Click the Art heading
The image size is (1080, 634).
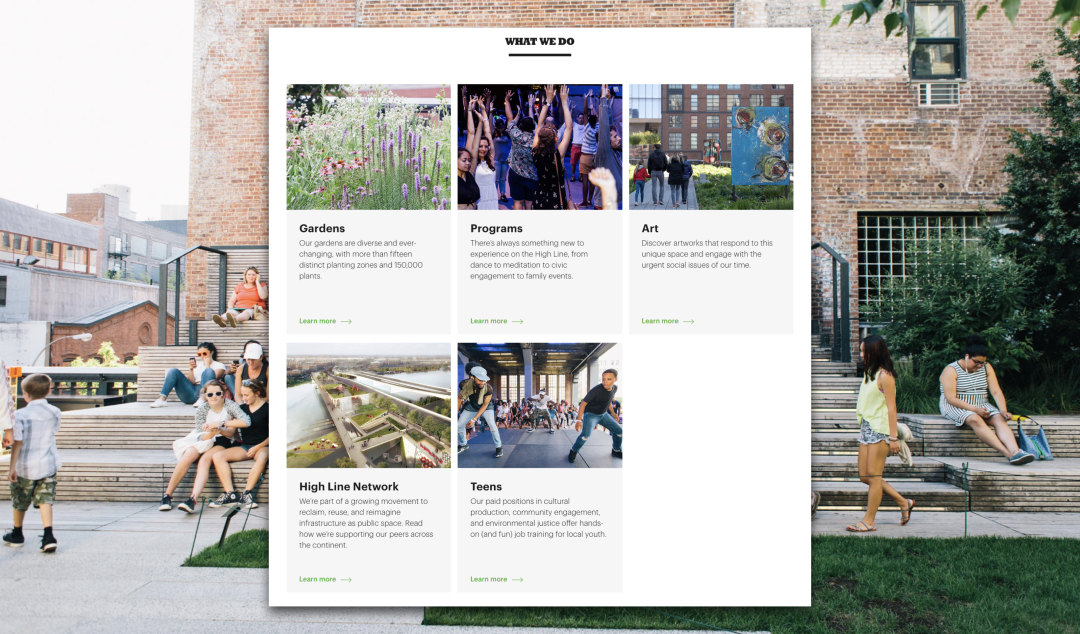[650, 229]
